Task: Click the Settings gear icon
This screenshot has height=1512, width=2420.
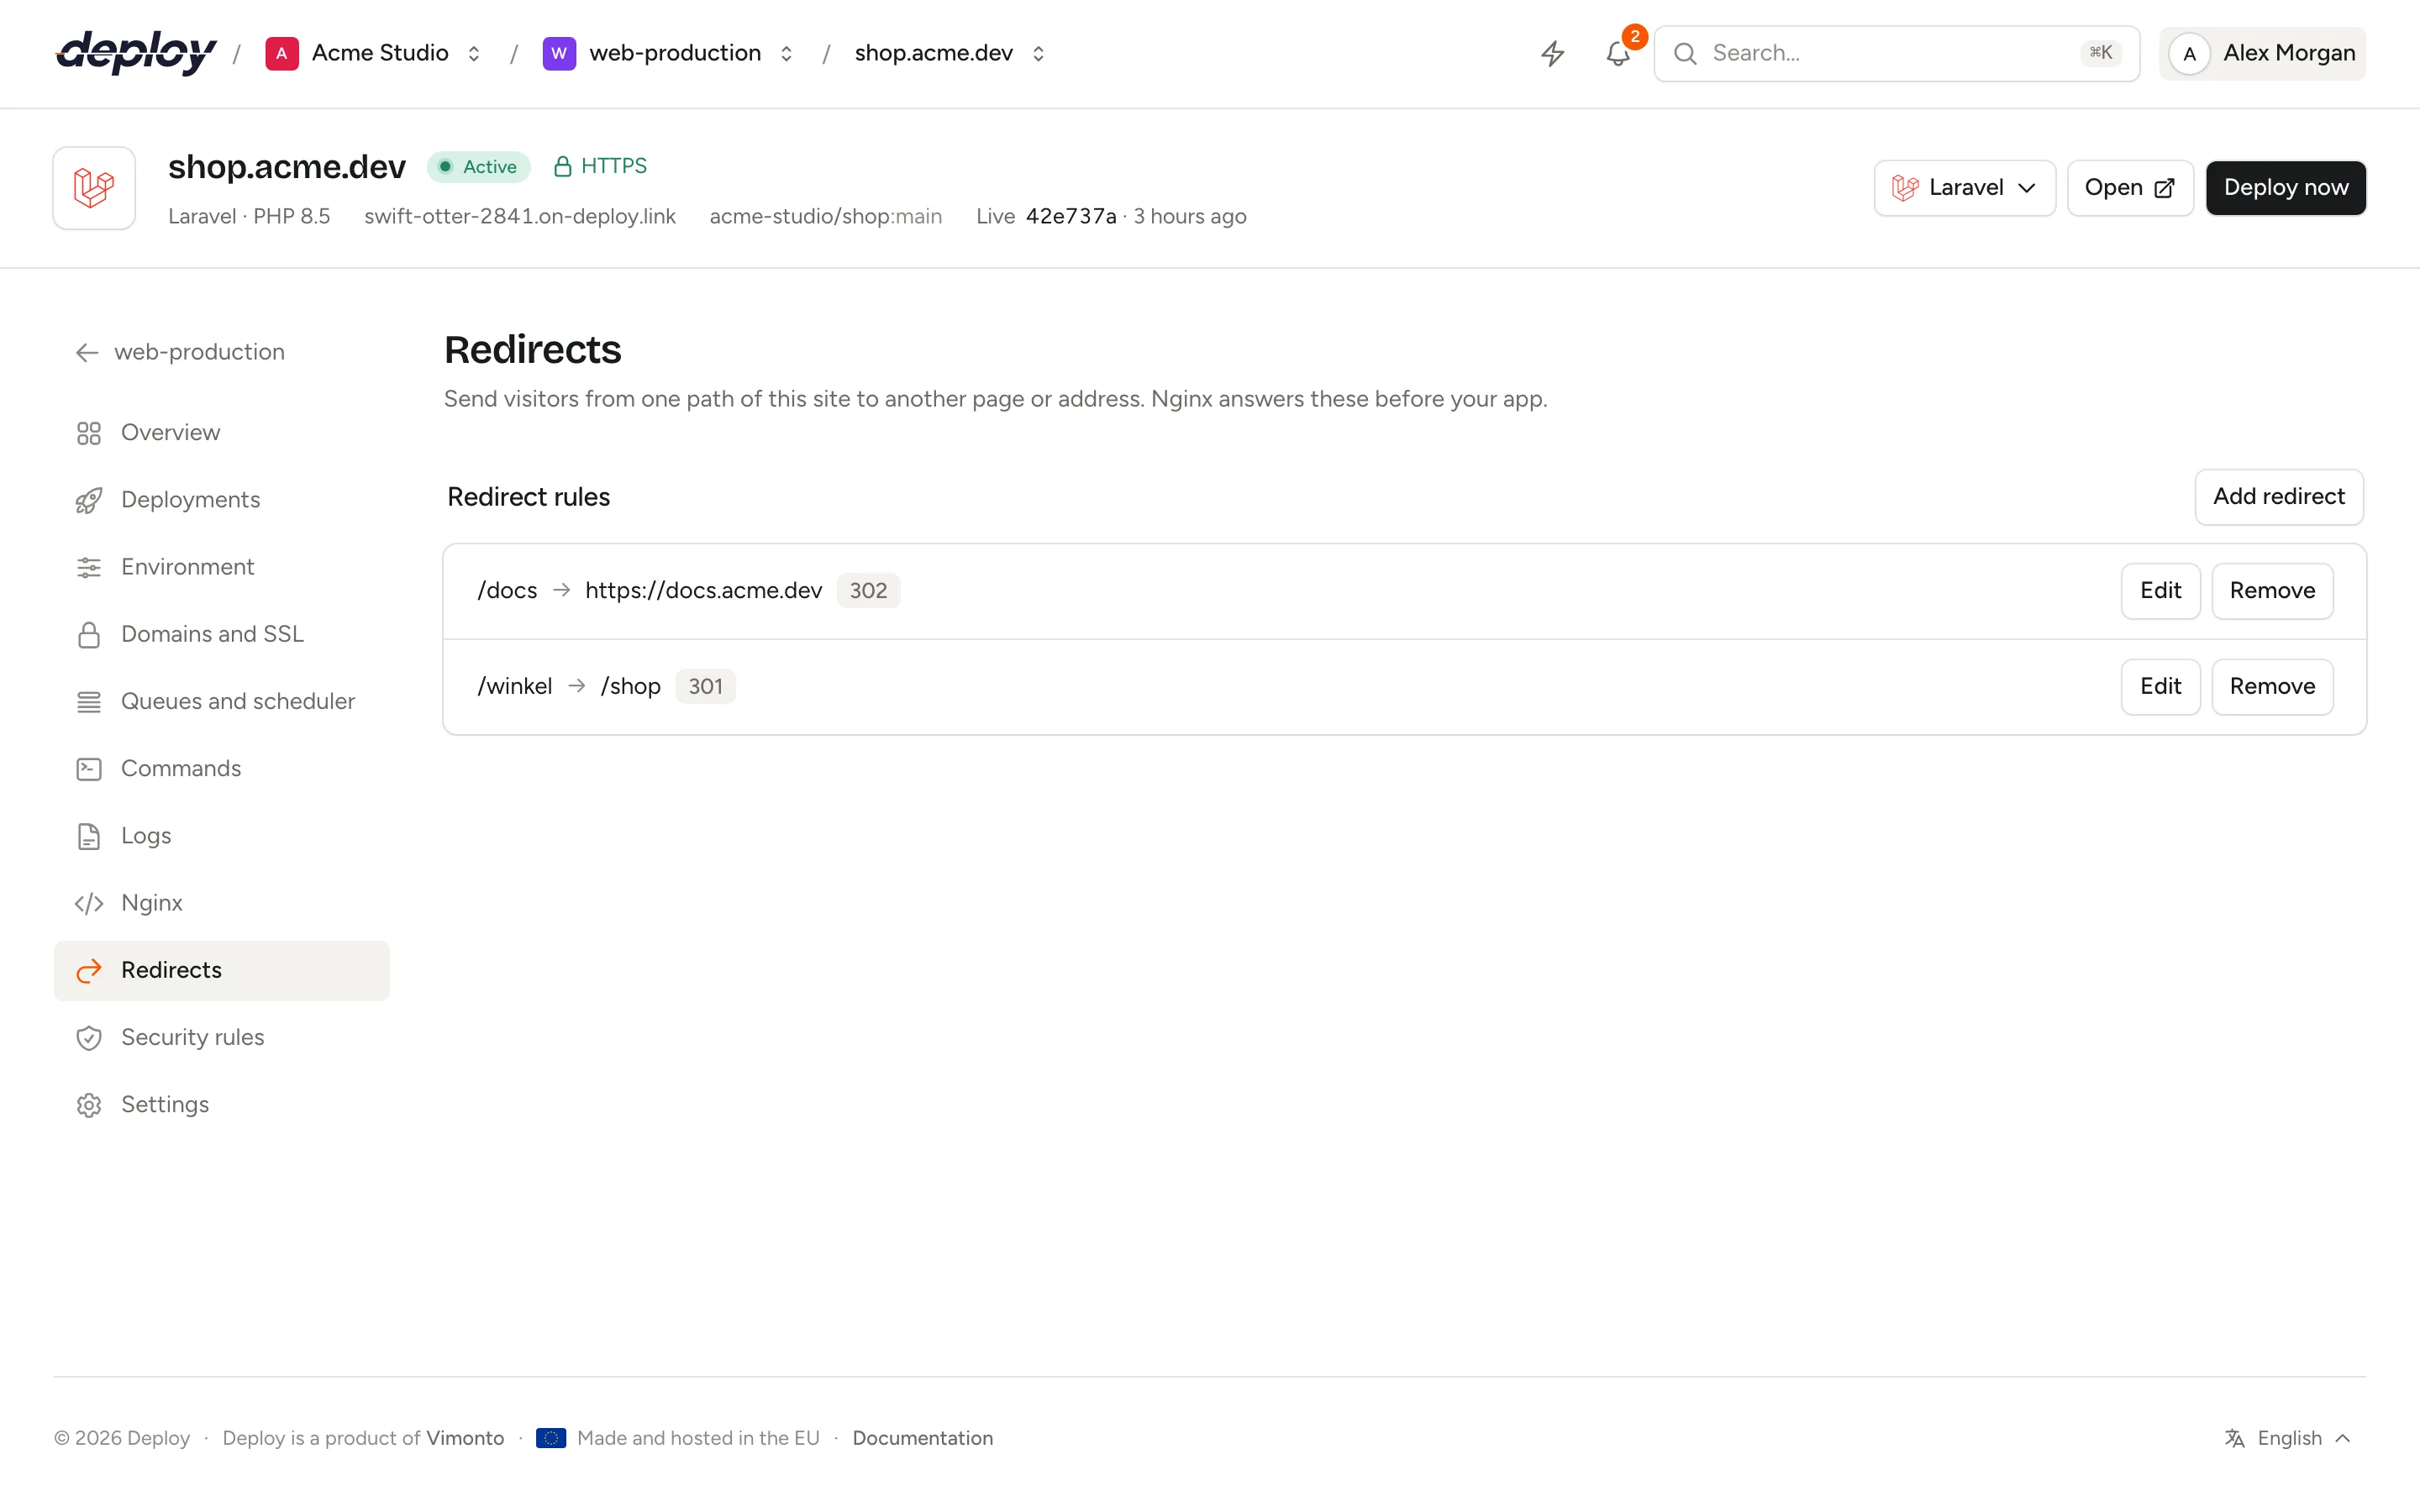Action: (x=89, y=1105)
